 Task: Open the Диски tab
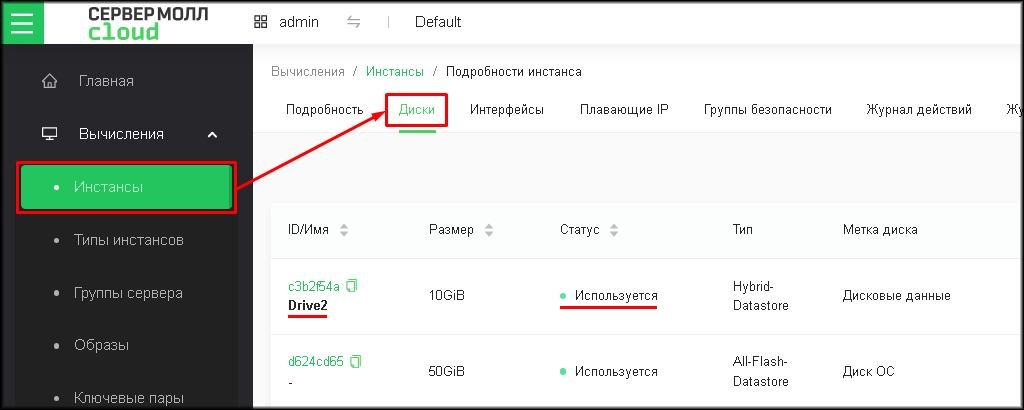[x=416, y=110]
